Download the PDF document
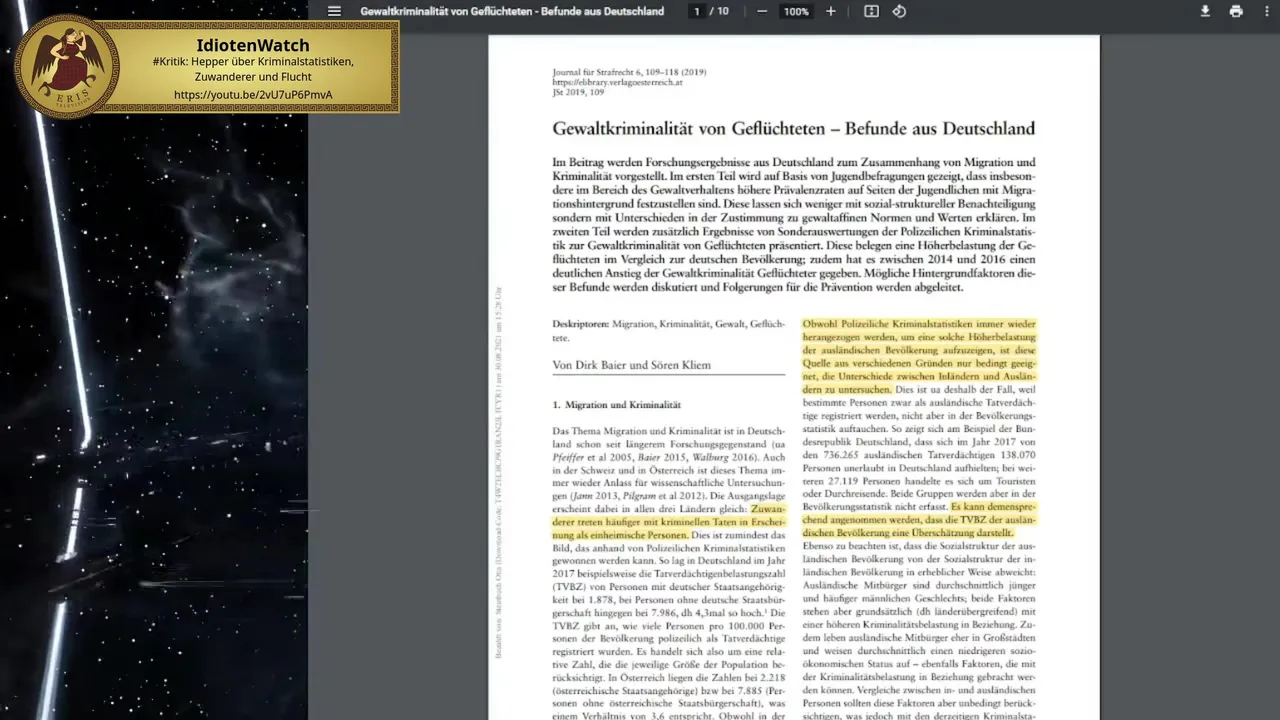This screenshot has width=1280, height=720. (1205, 12)
